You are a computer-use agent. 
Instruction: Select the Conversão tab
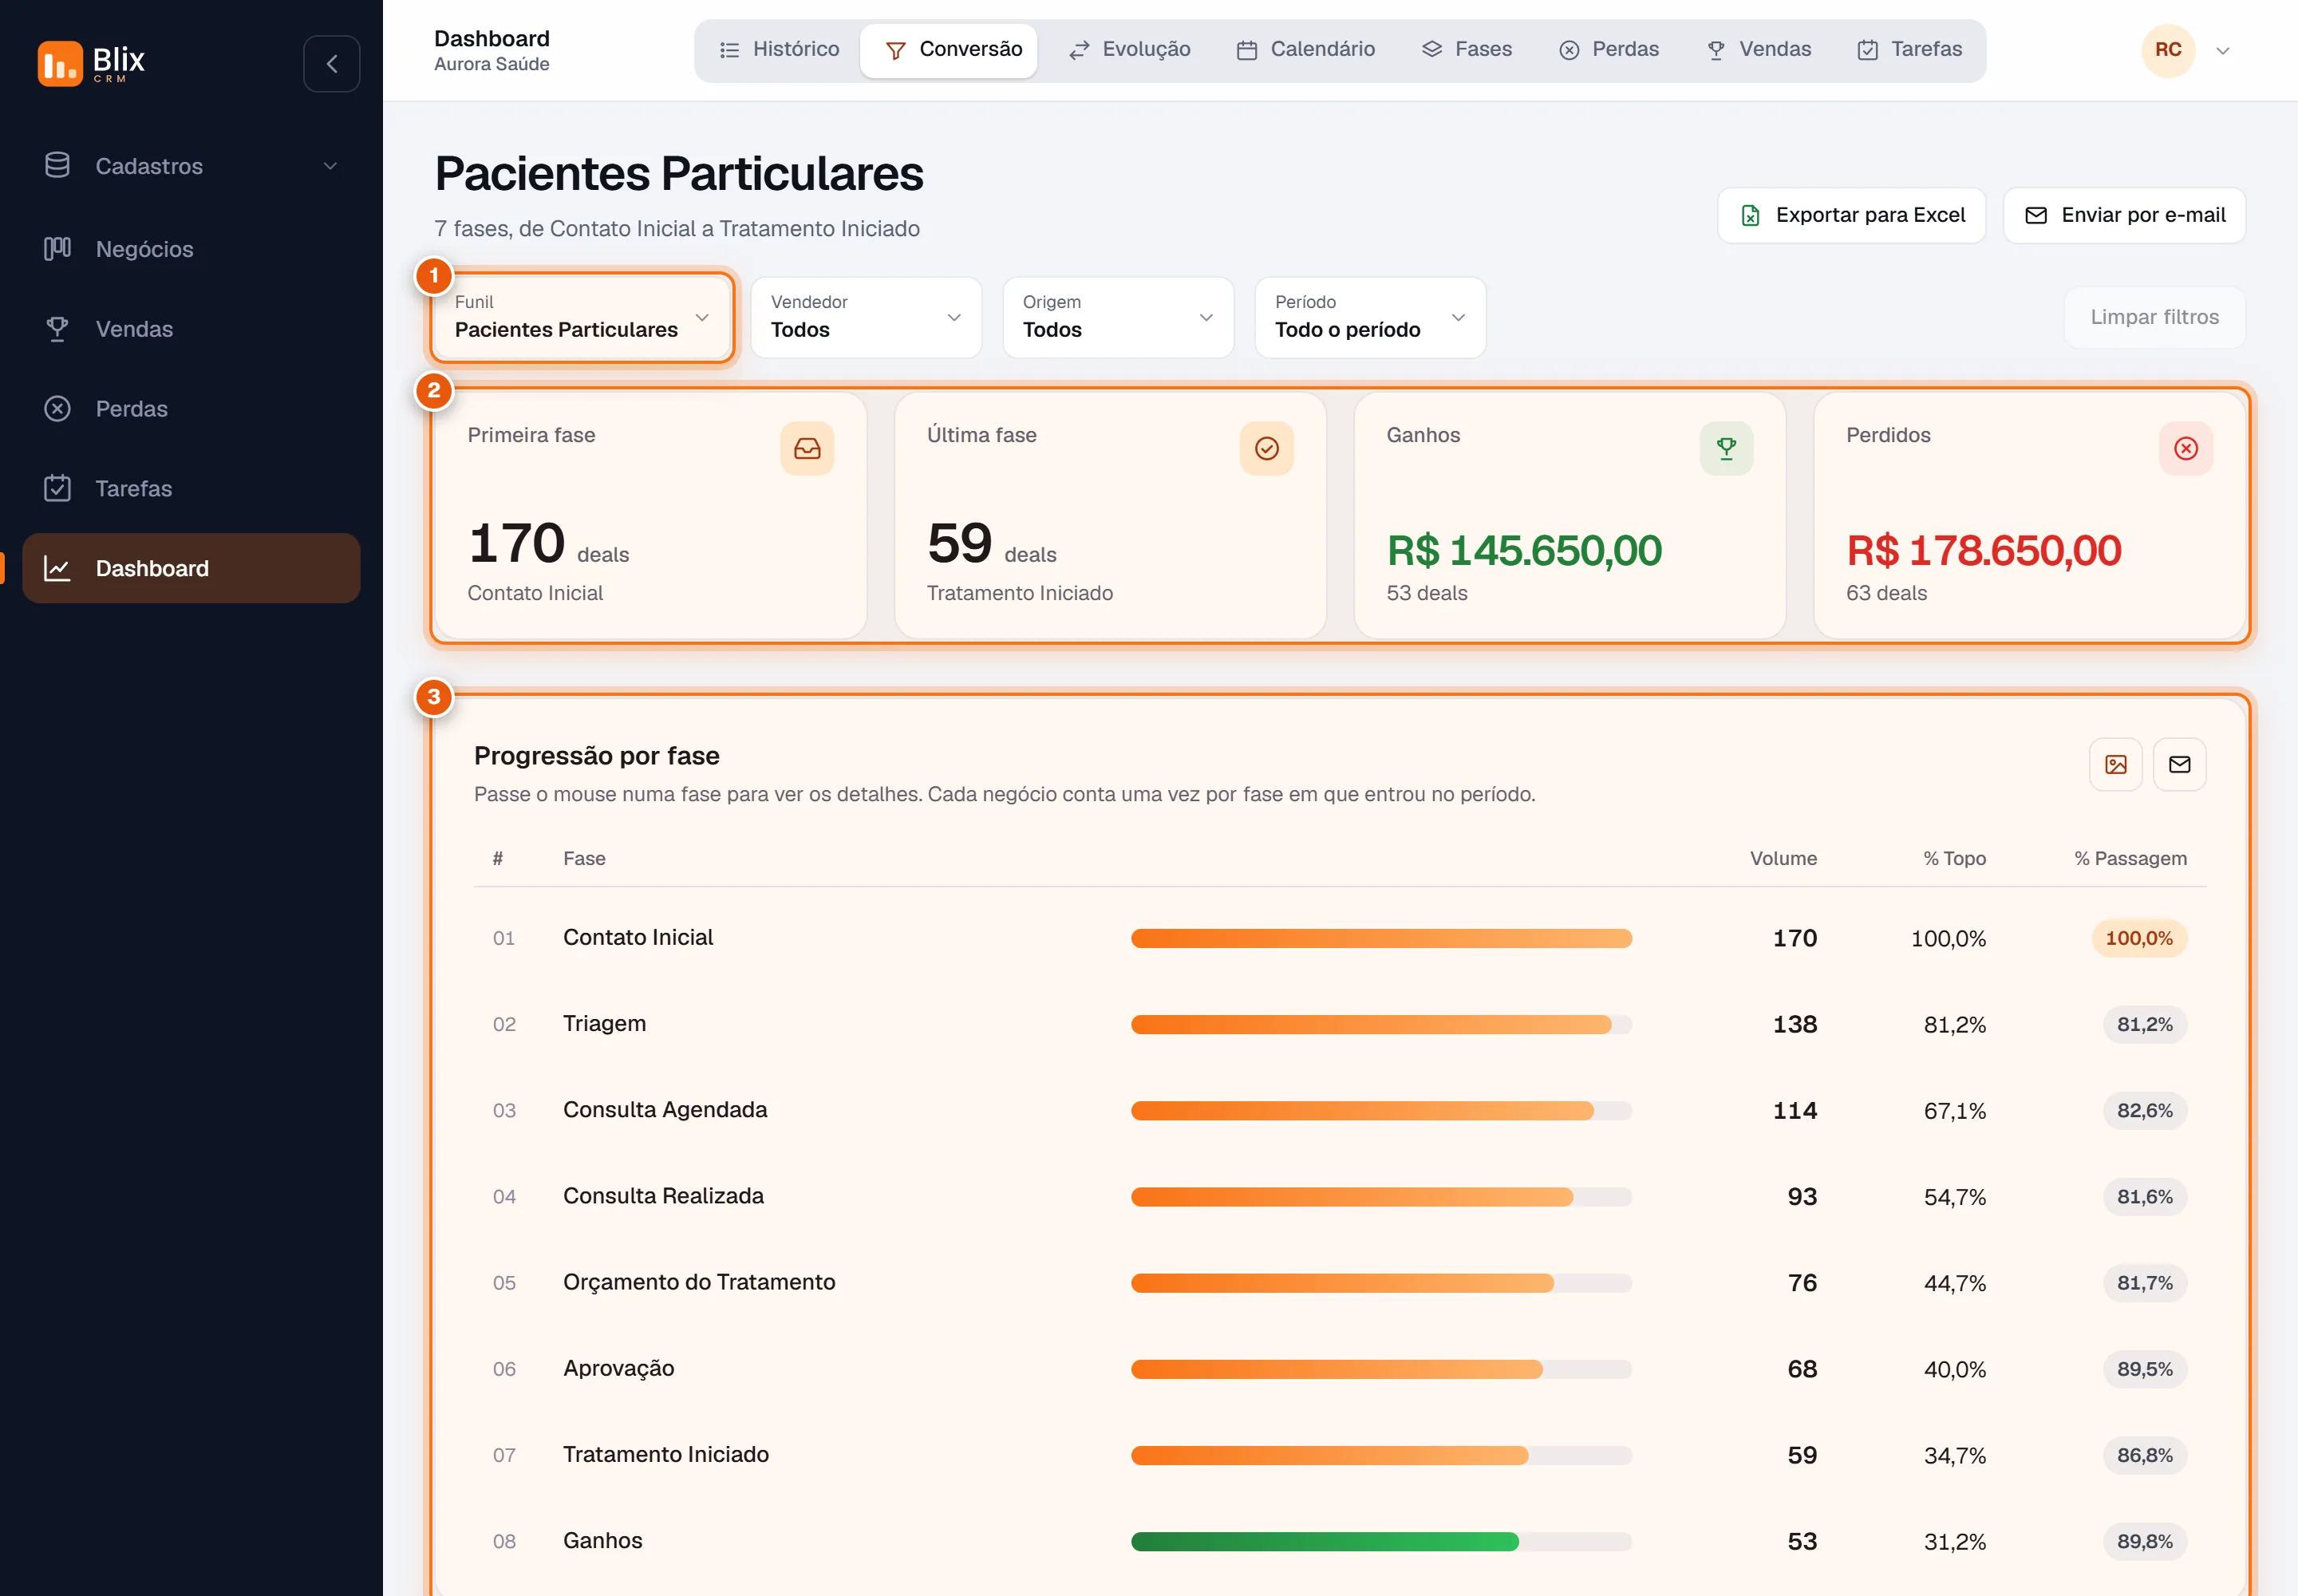pos(949,49)
